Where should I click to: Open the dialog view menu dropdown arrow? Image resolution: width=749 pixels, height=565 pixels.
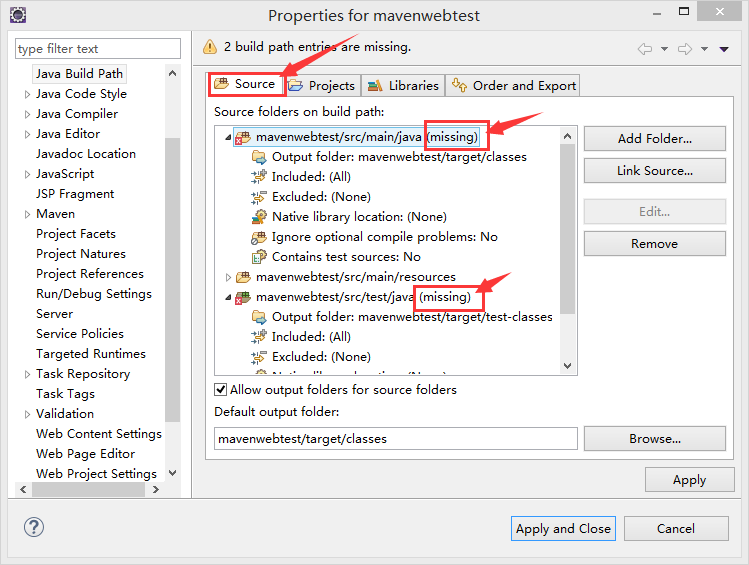point(724,49)
